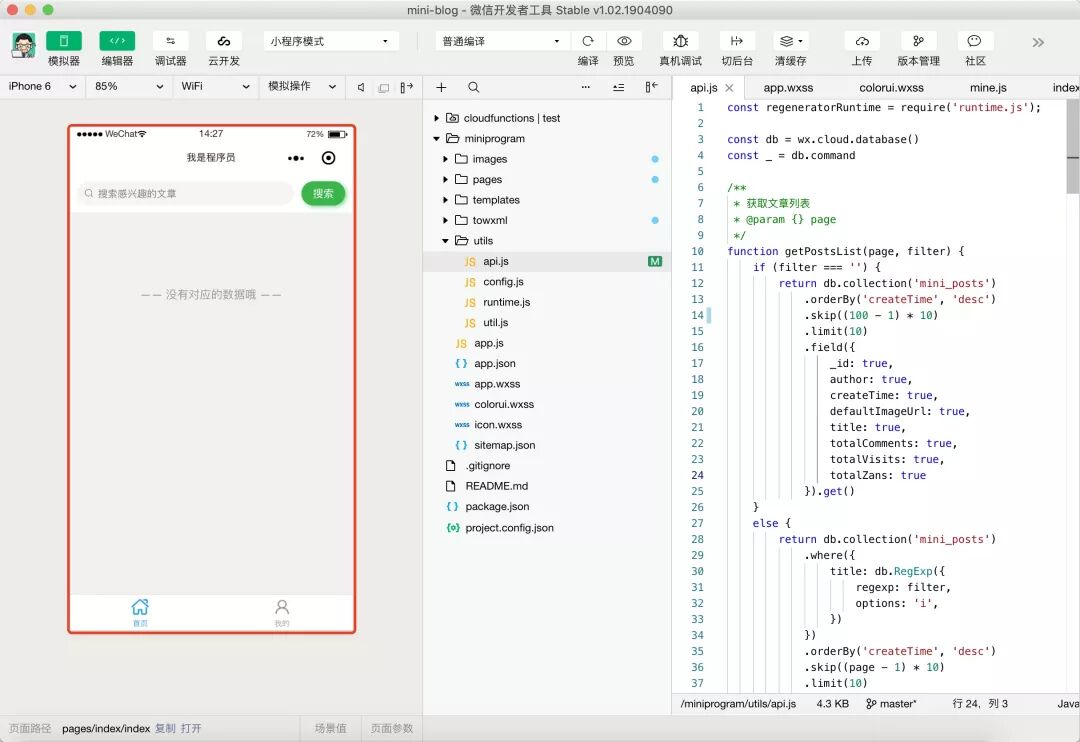Toggle the 调试器 debugger panel button

point(170,41)
